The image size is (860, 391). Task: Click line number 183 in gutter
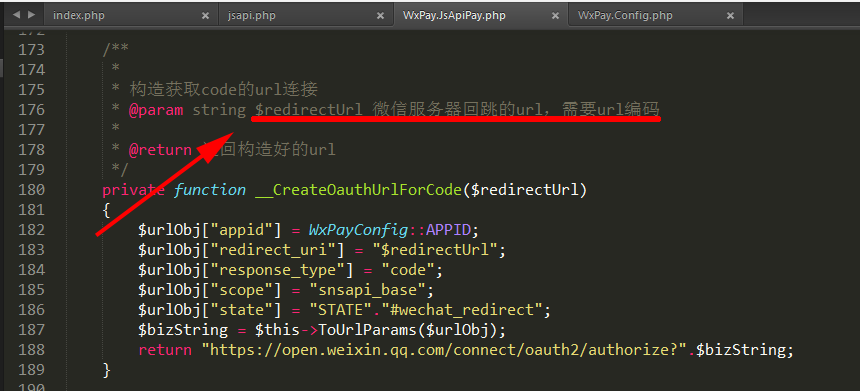point(31,250)
